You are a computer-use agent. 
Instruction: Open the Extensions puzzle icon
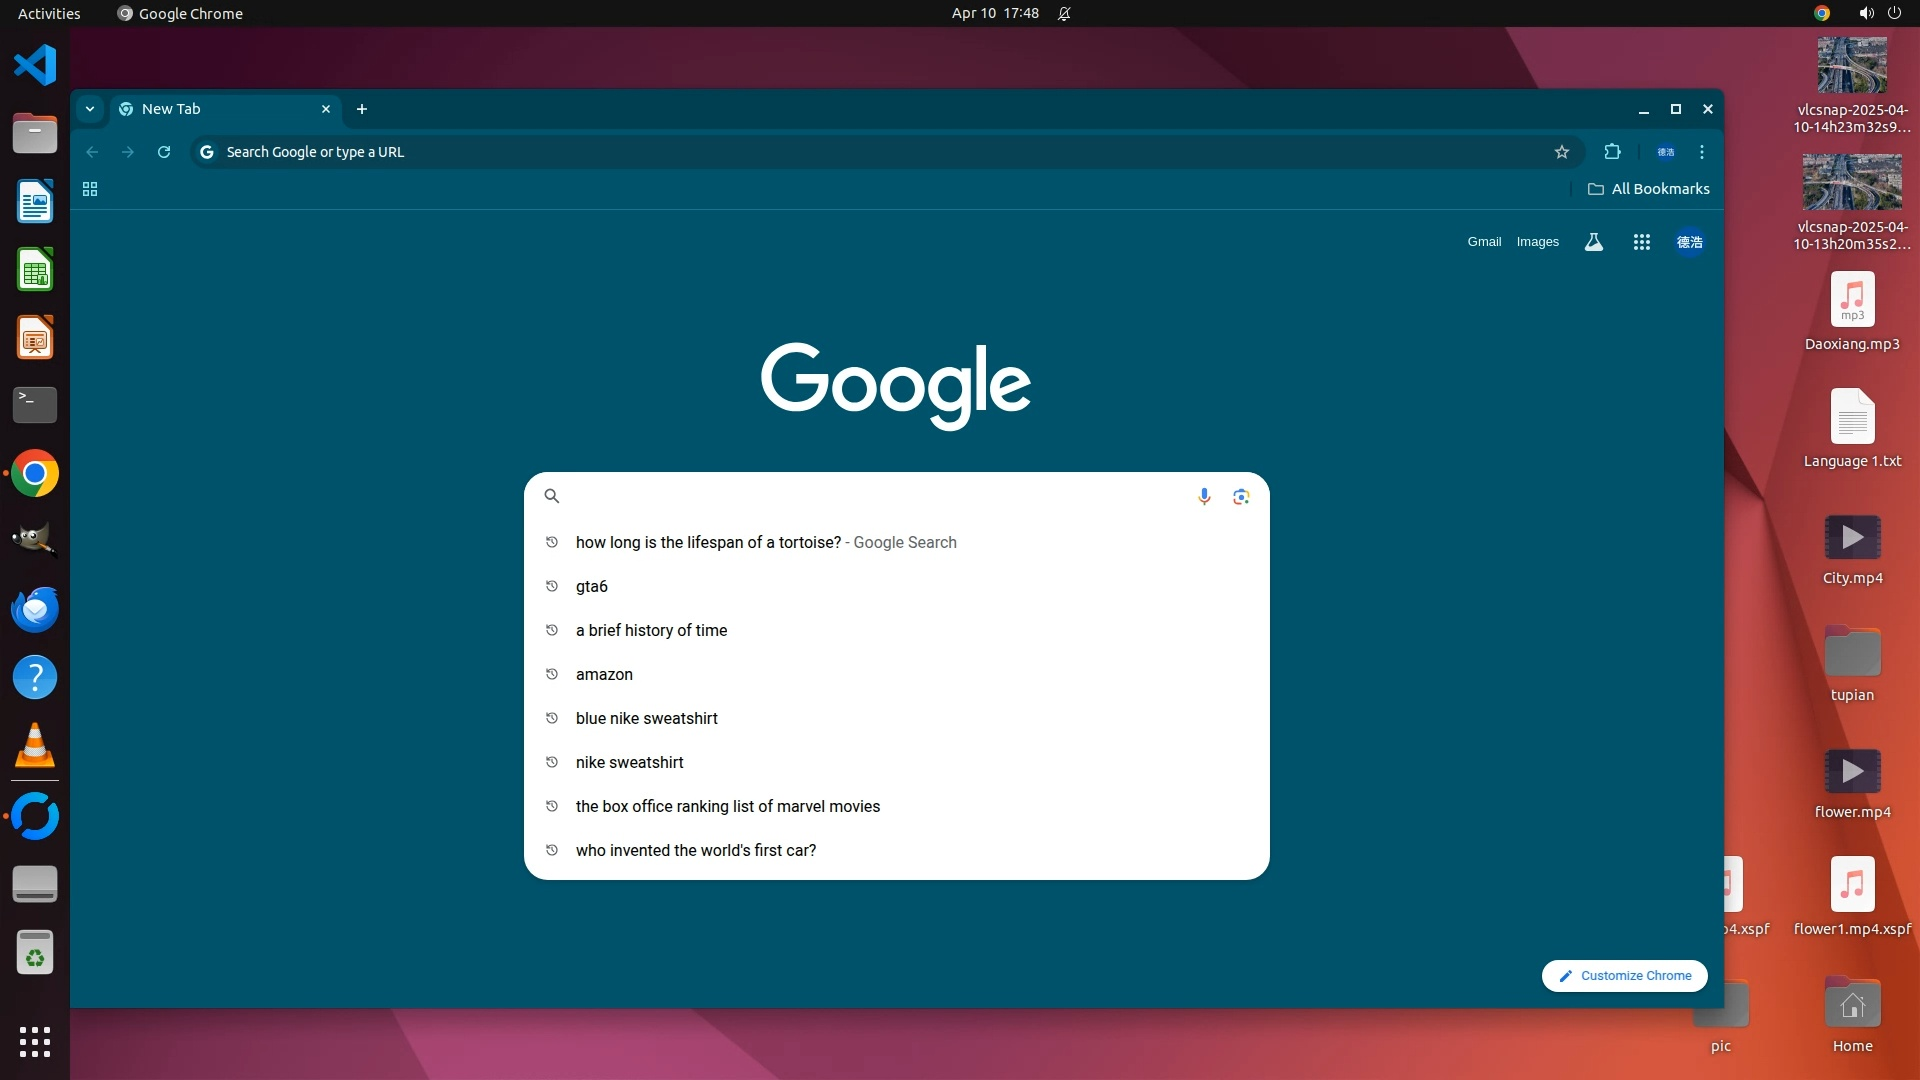[1612, 152]
